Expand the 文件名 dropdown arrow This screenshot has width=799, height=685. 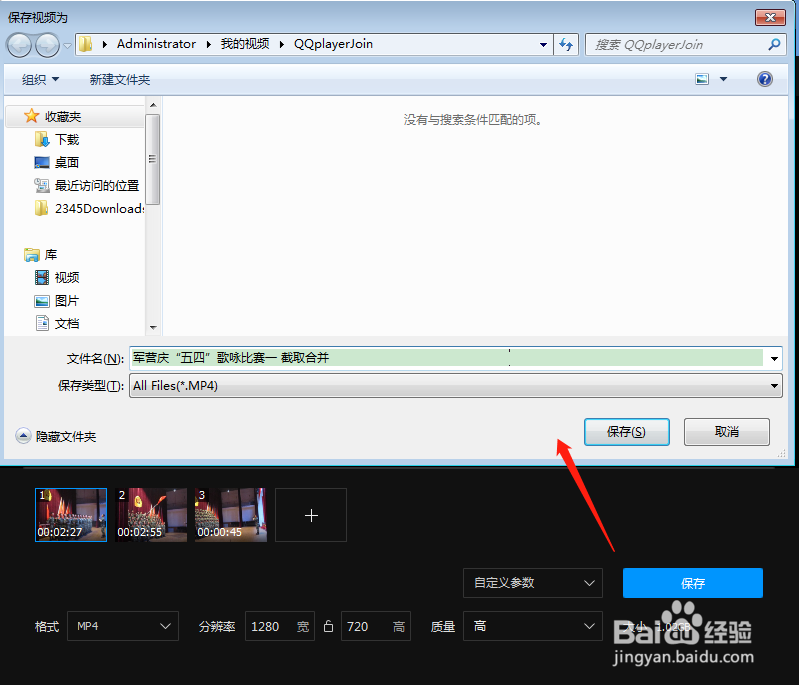(774, 358)
